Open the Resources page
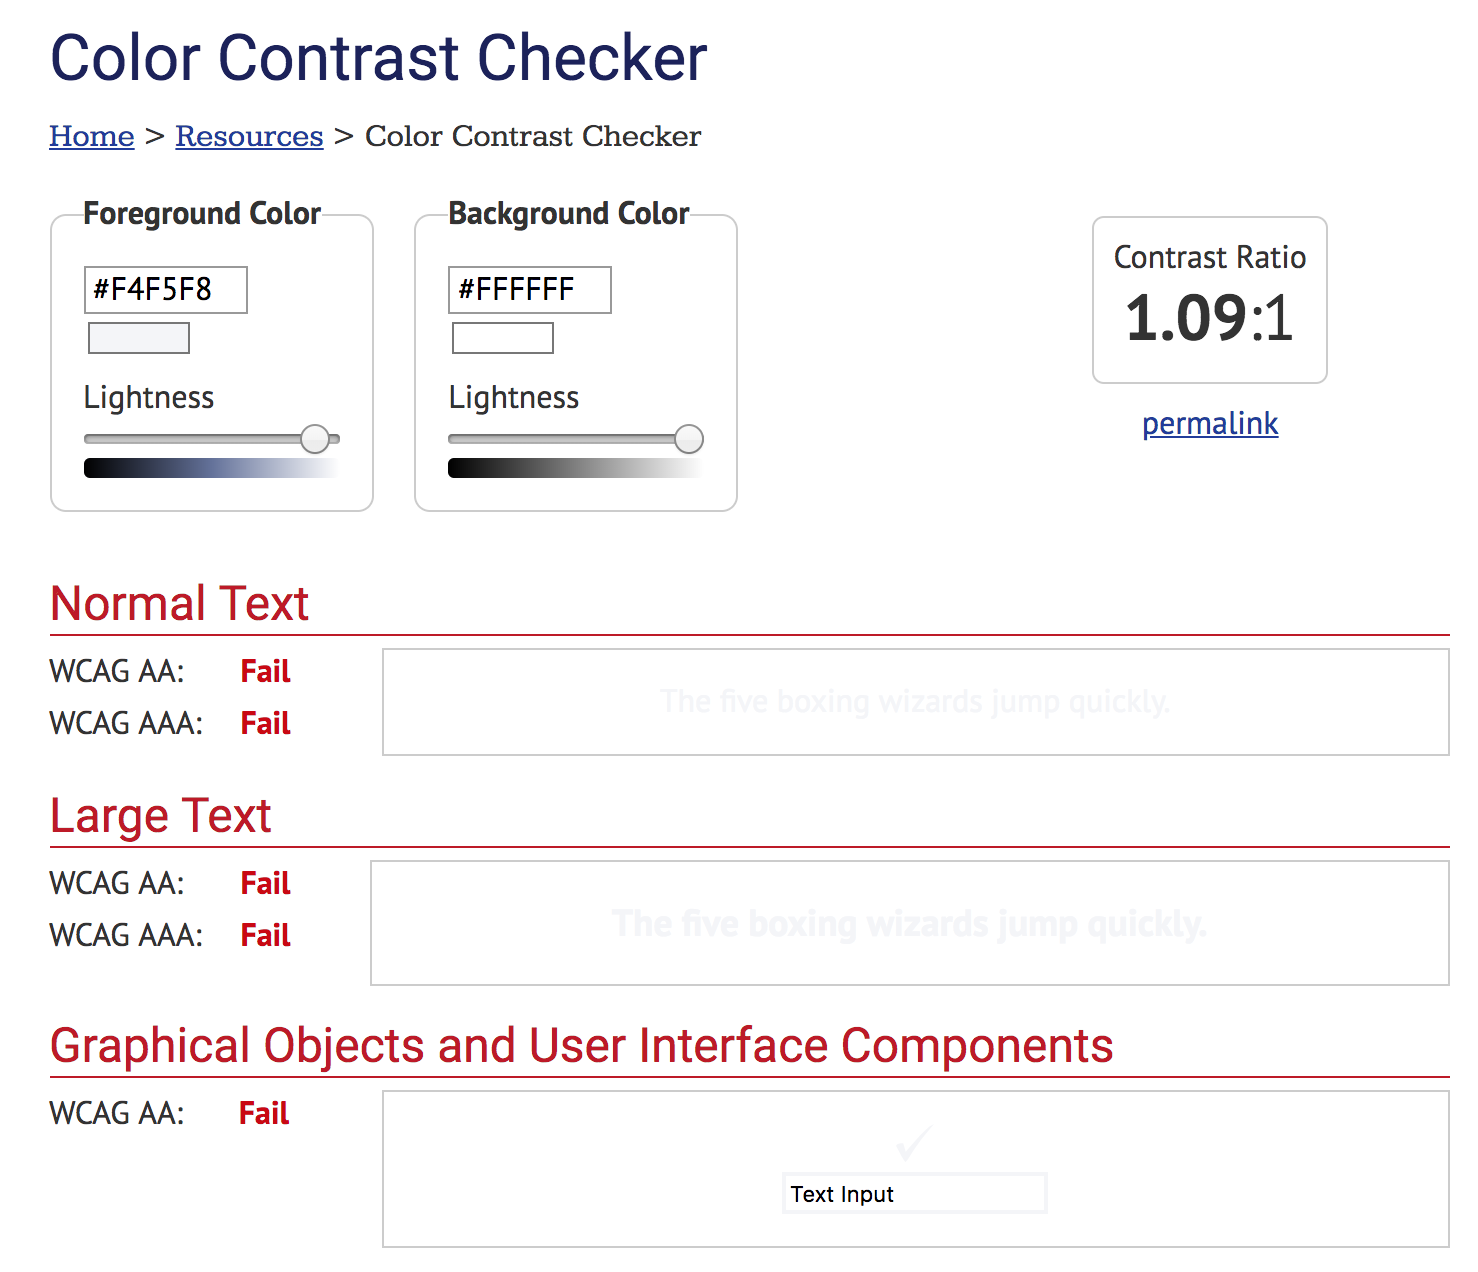Viewport: 1478px width, 1272px height. coord(249,136)
